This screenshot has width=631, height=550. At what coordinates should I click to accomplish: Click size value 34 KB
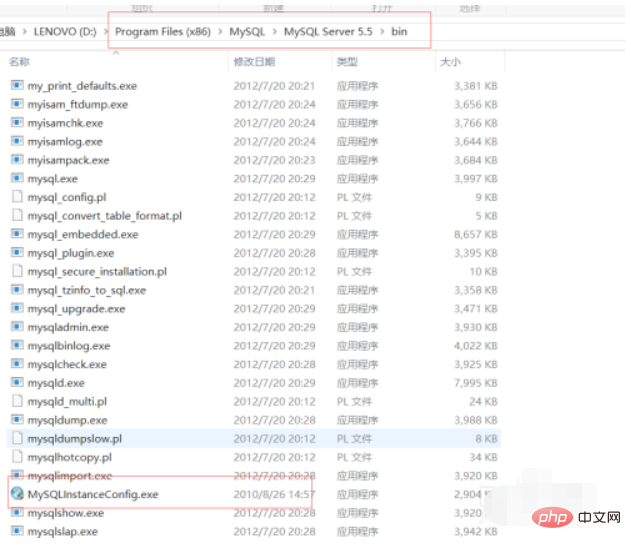pos(483,457)
